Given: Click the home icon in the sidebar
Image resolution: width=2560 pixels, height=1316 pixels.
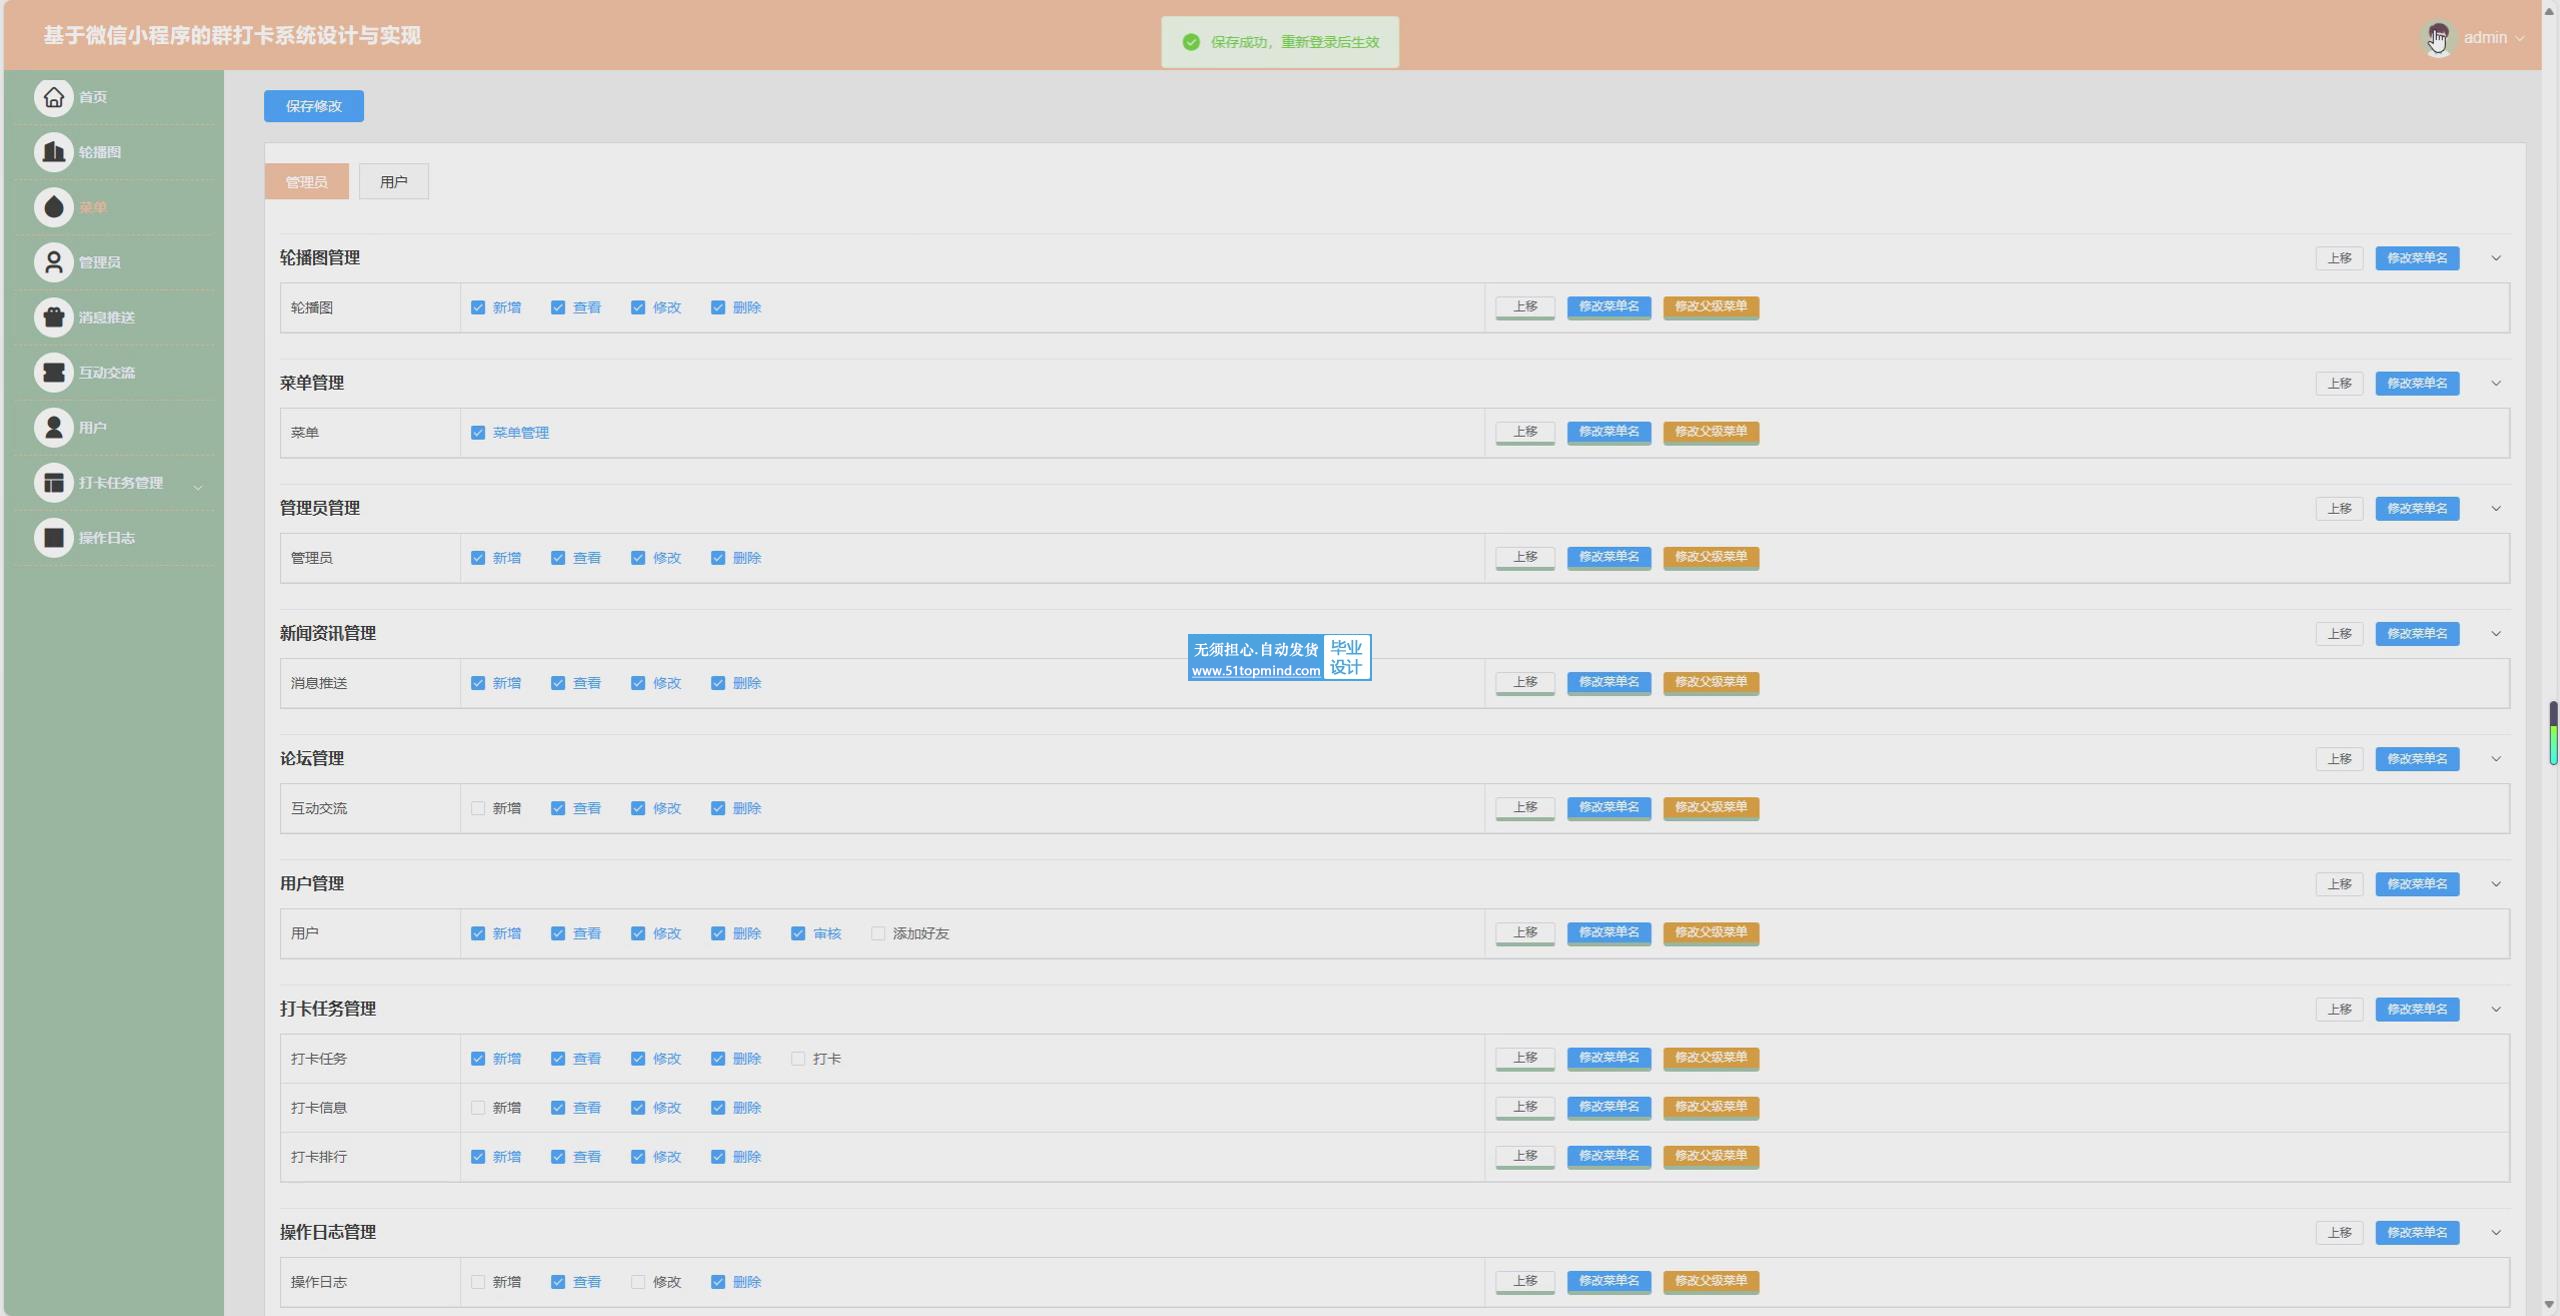Looking at the screenshot, I should click(x=54, y=97).
